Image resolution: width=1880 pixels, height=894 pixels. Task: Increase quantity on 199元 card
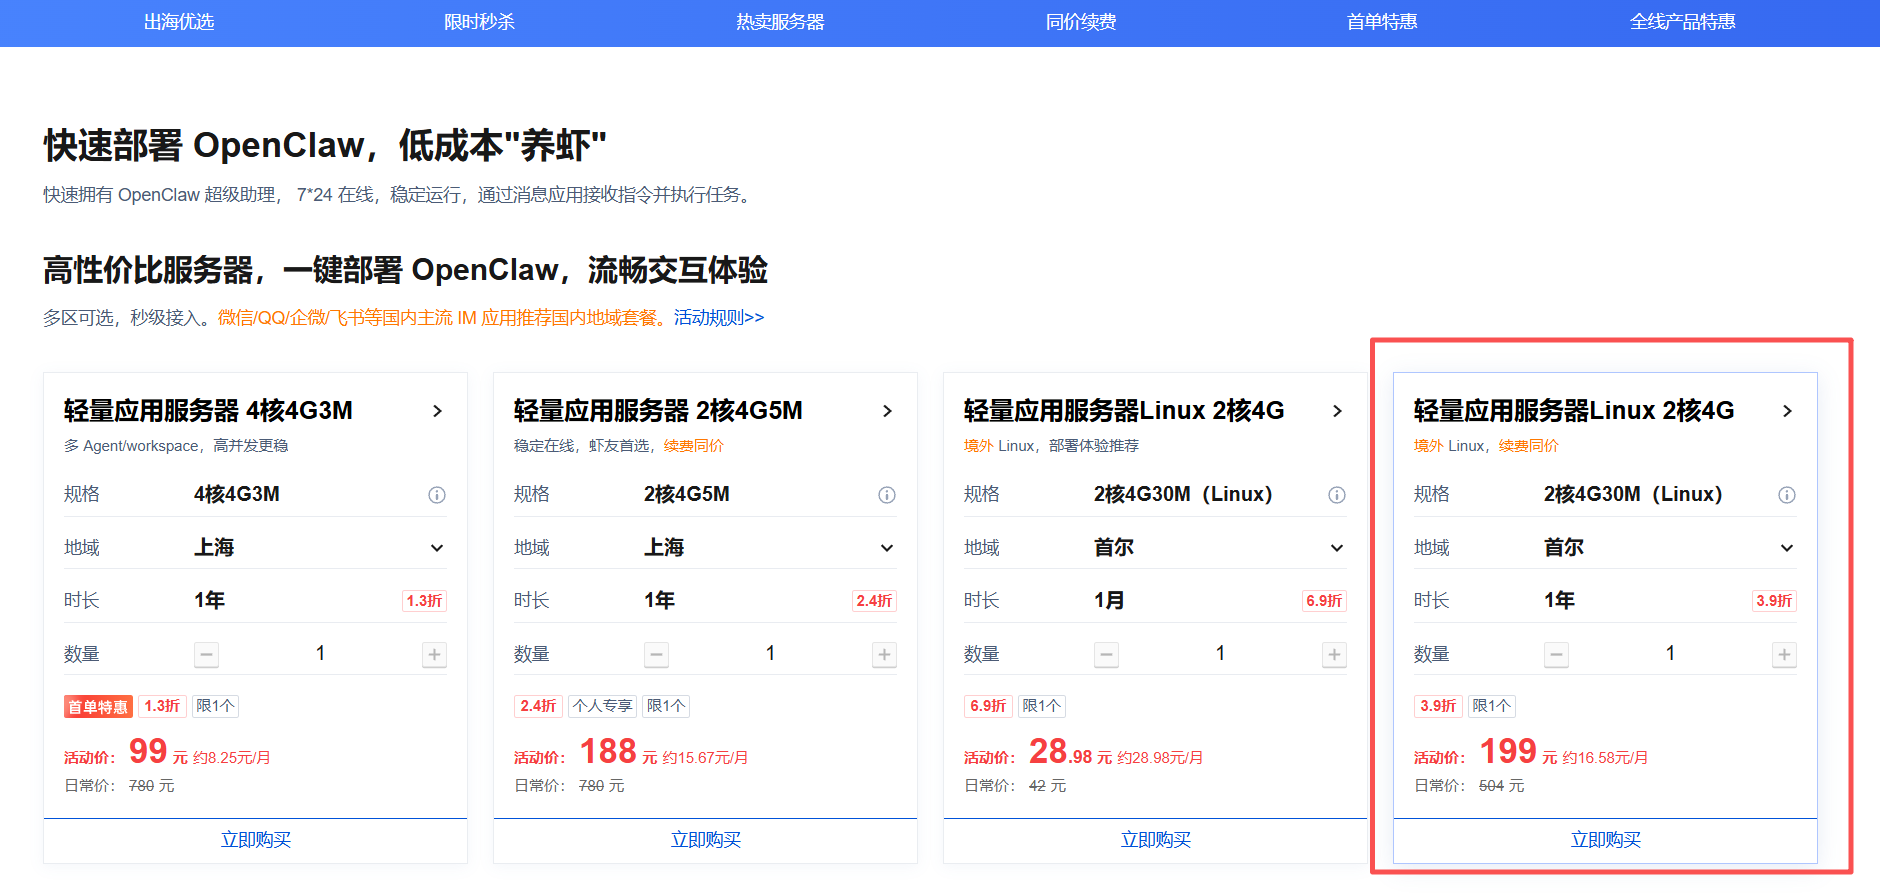tap(1784, 655)
